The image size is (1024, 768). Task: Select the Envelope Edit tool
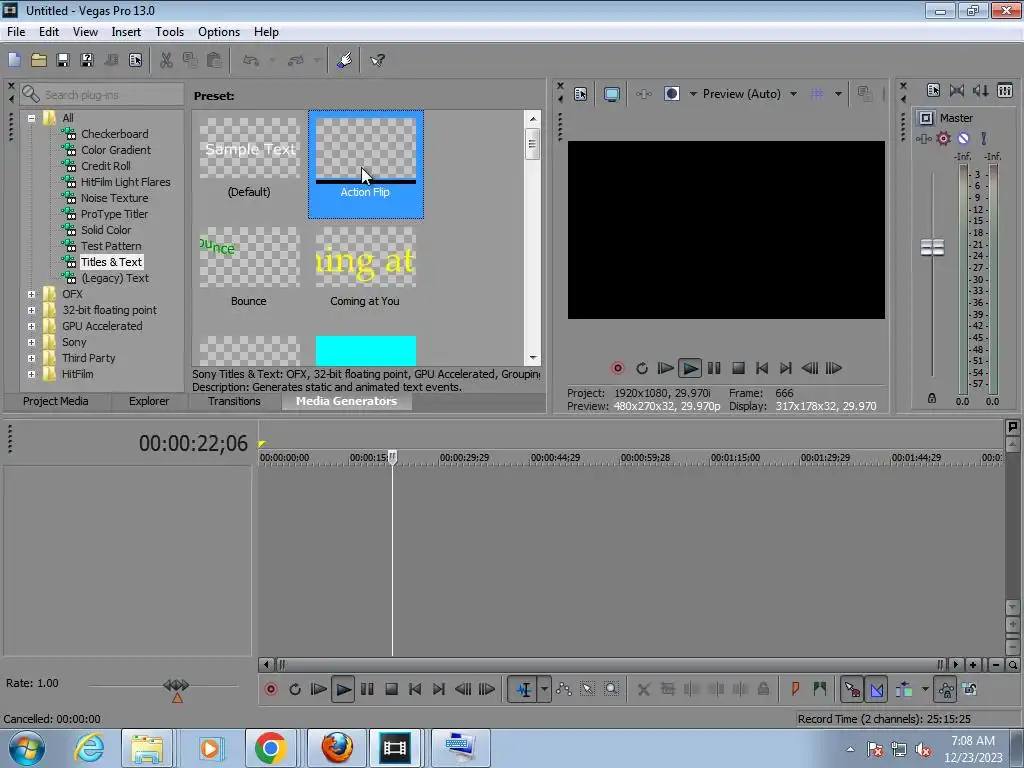(564, 689)
